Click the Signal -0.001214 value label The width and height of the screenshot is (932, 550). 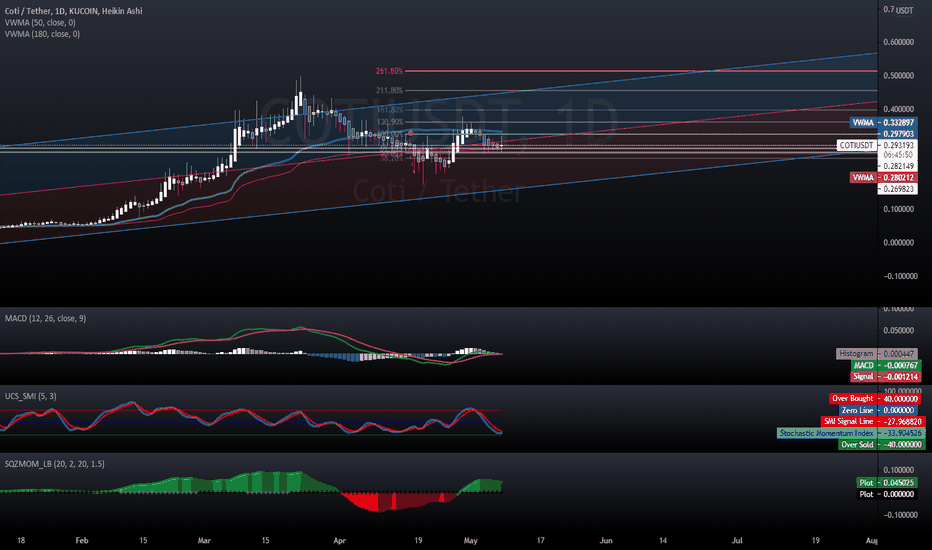[x=886, y=376]
